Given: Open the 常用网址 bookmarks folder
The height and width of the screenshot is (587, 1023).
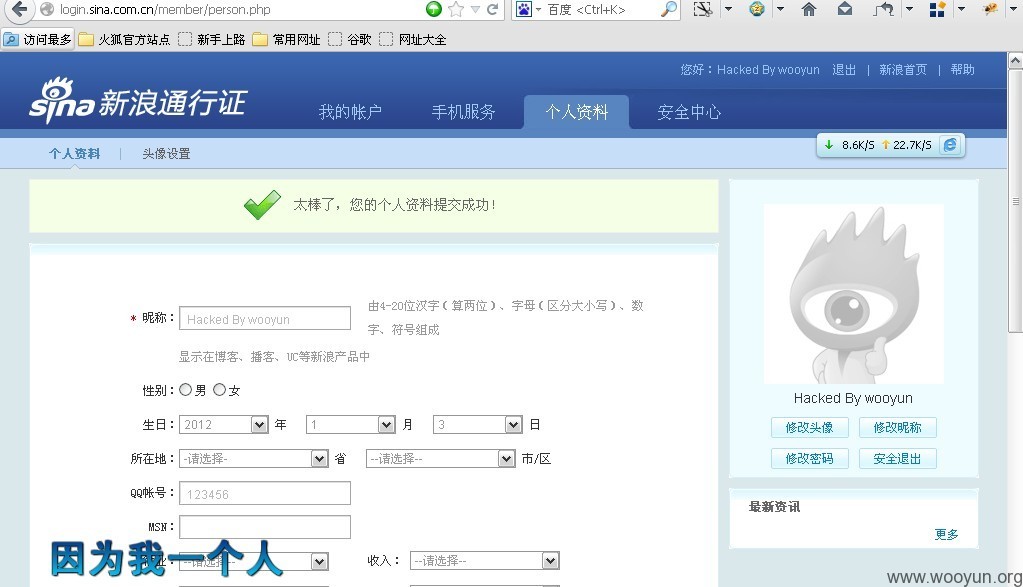Looking at the screenshot, I should click(286, 39).
